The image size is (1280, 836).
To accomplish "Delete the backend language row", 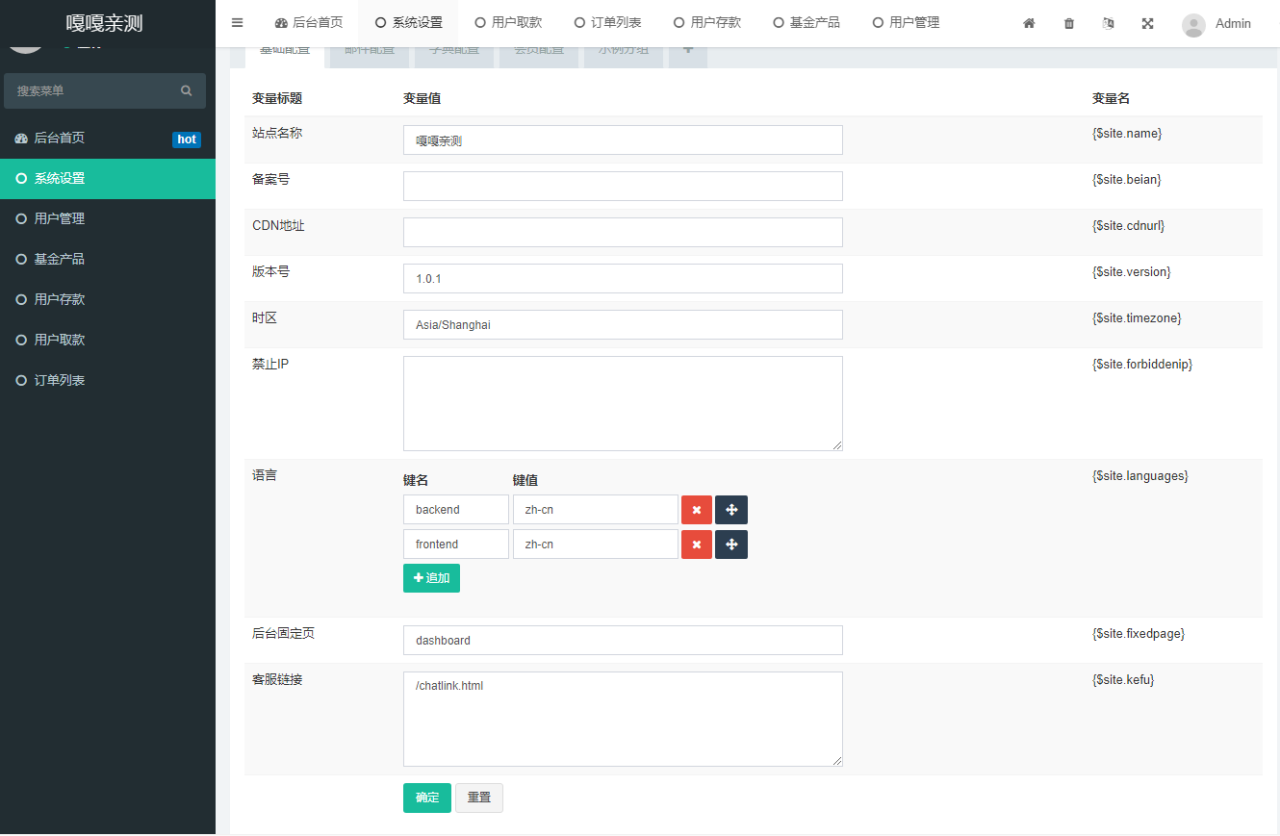I will [696, 510].
